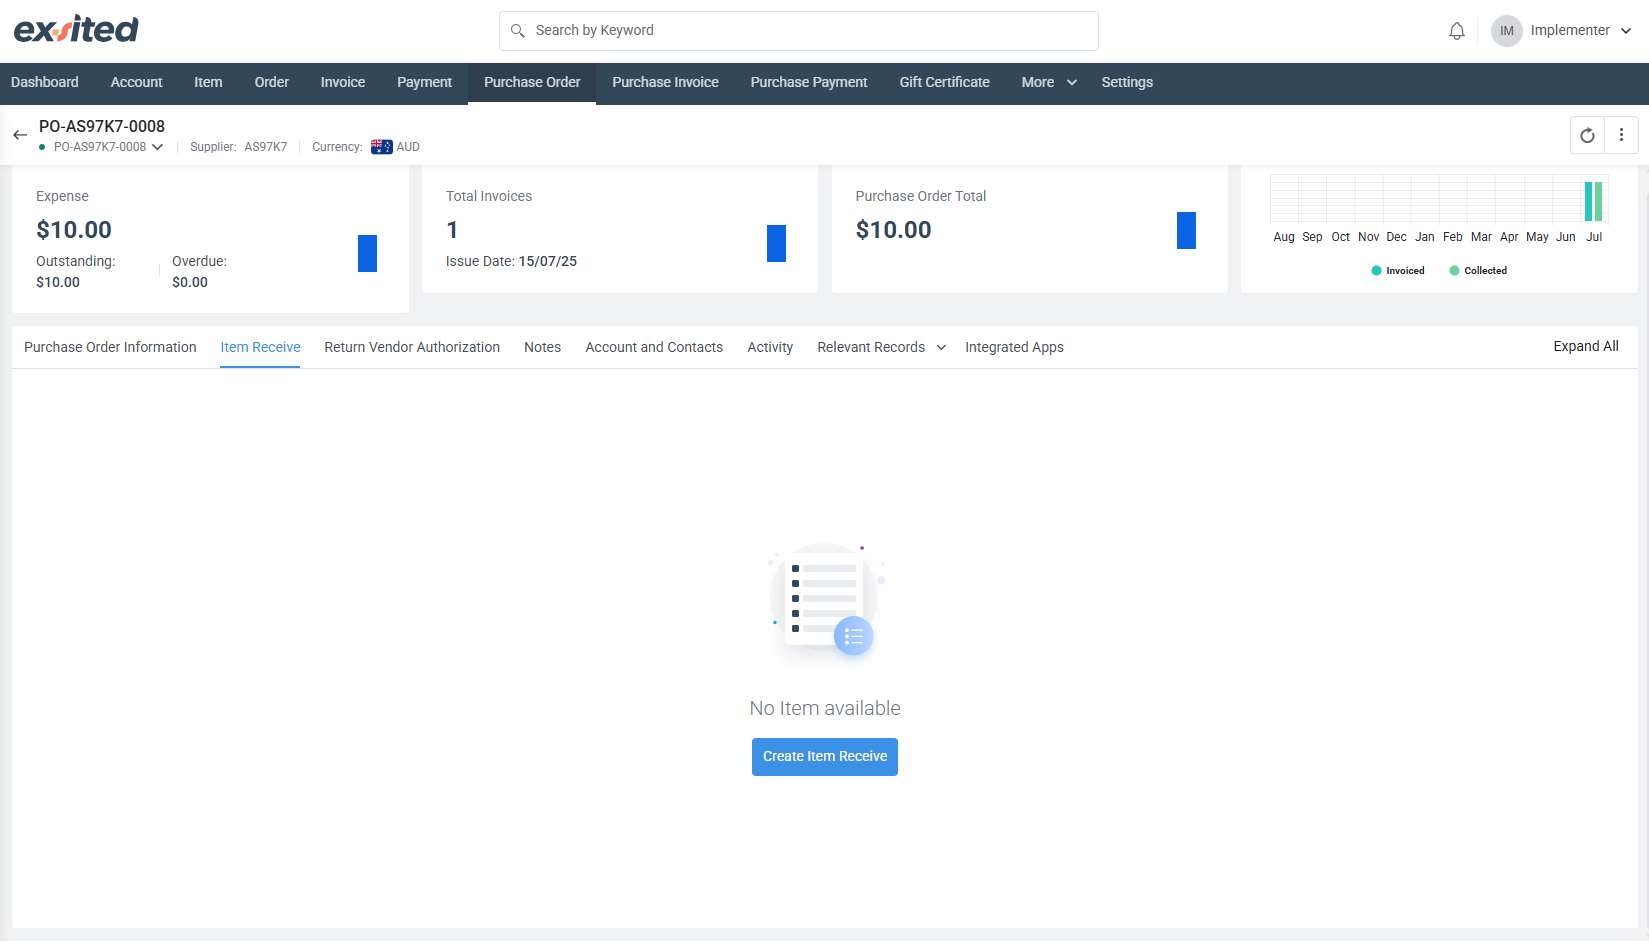Image resolution: width=1649 pixels, height=943 pixels.
Task: Click the No Item available message
Action: (825, 708)
